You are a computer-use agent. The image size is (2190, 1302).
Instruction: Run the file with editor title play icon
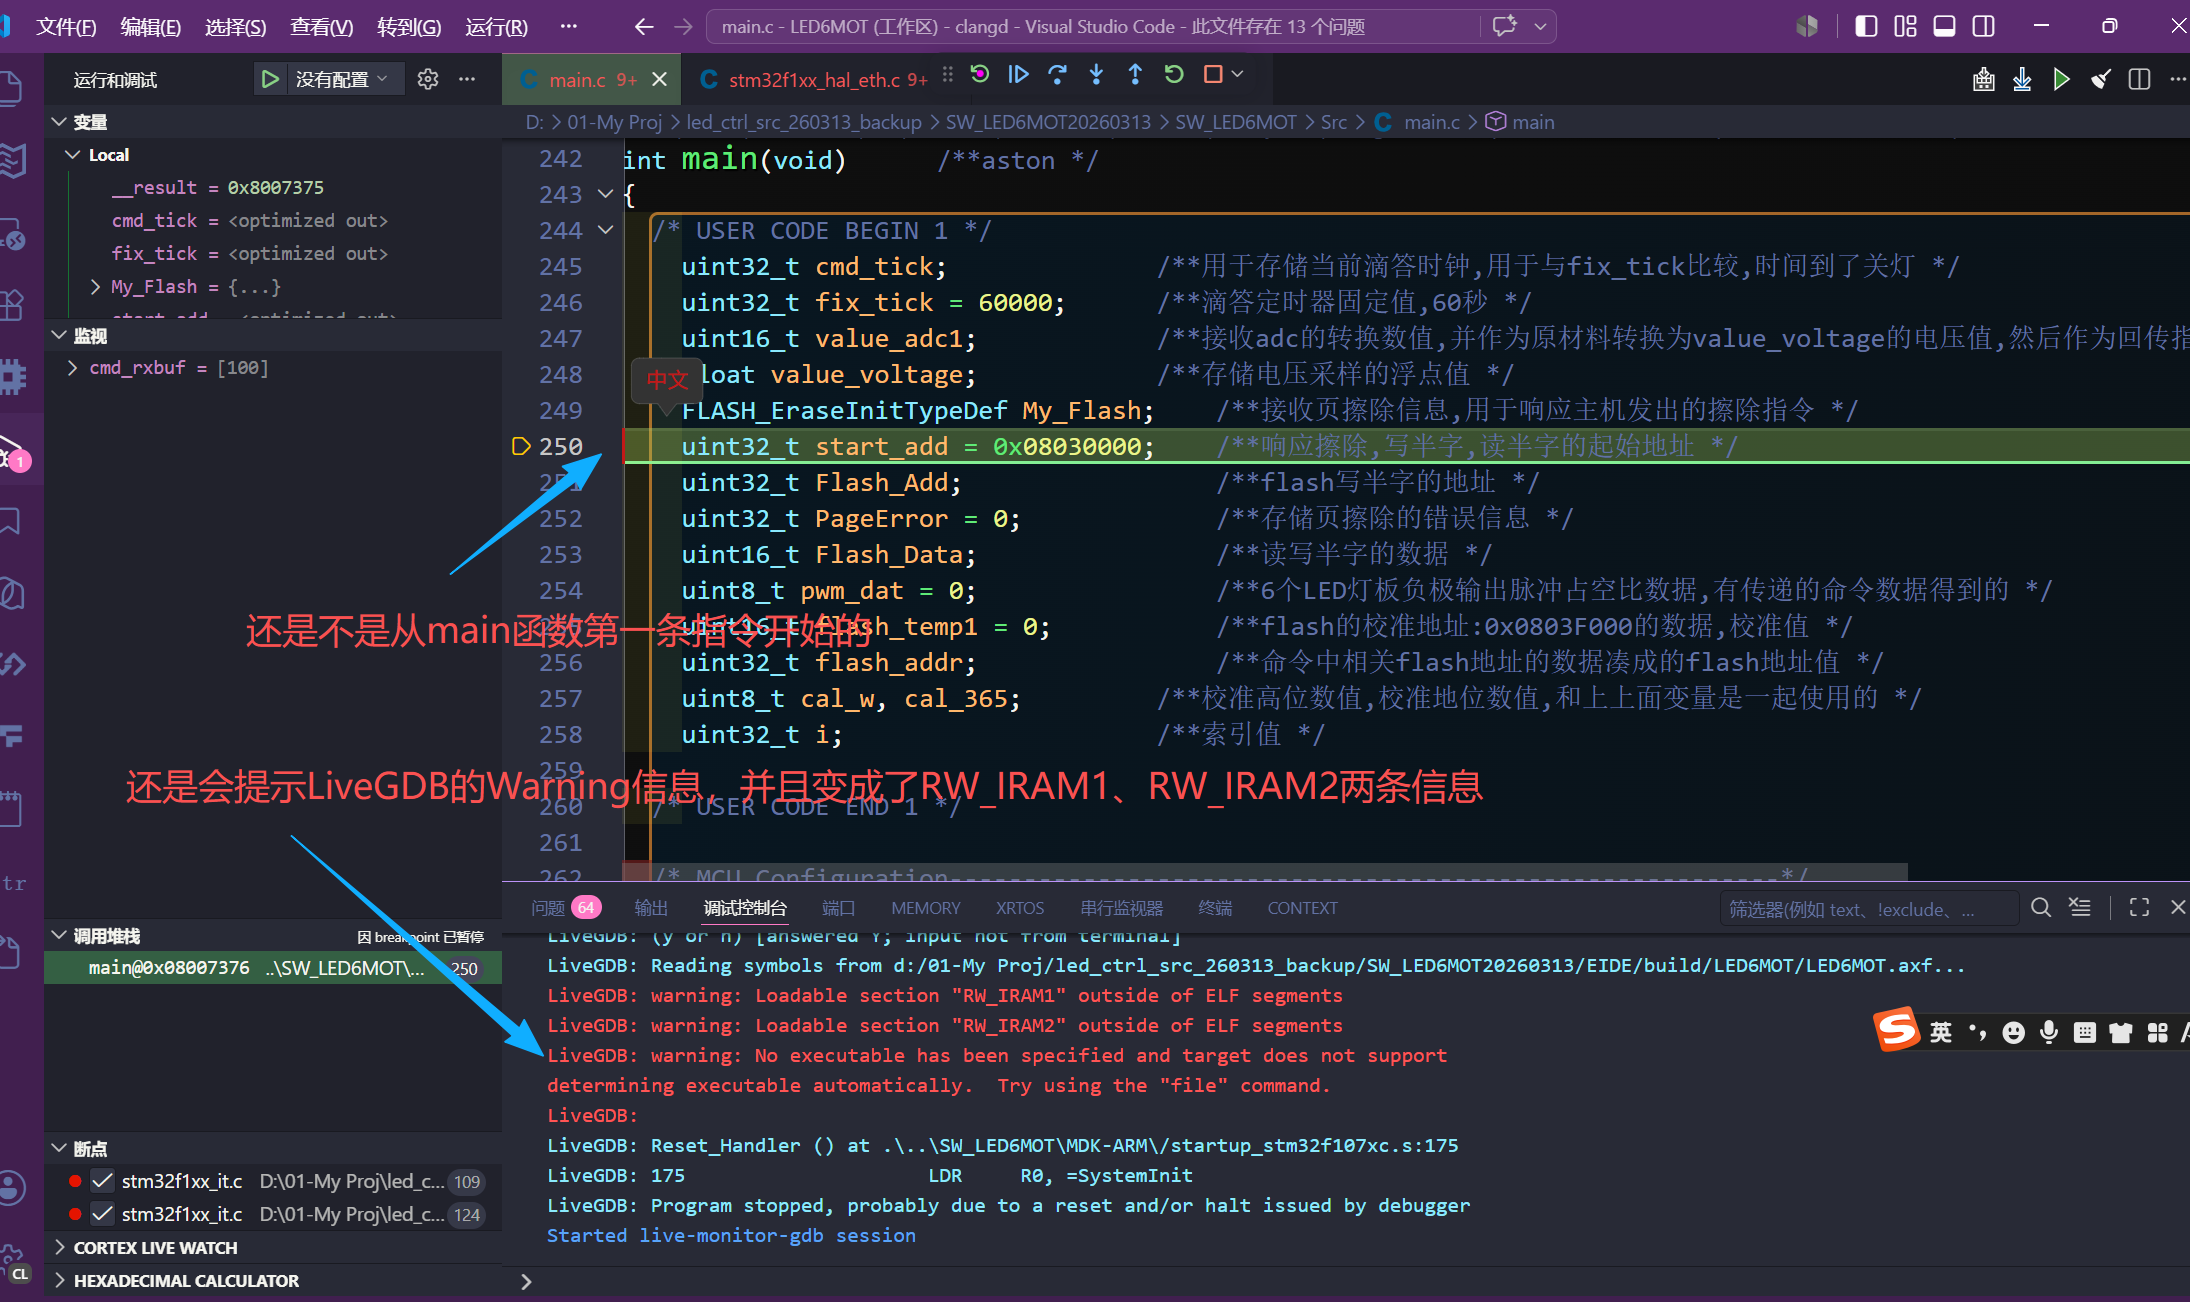point(2061,79)
